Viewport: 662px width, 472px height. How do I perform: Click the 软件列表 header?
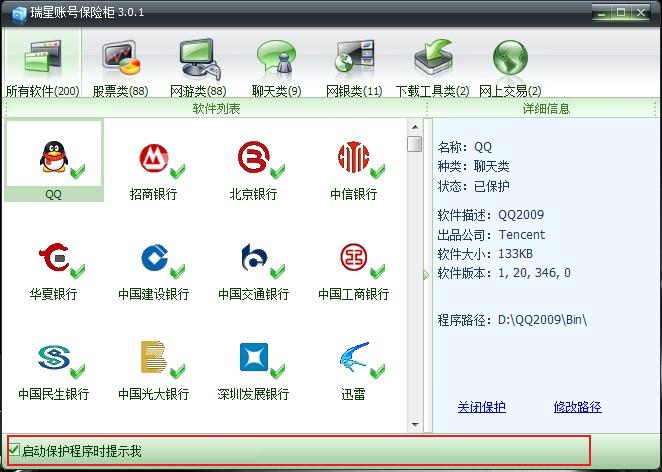click(x=216, y=109)
